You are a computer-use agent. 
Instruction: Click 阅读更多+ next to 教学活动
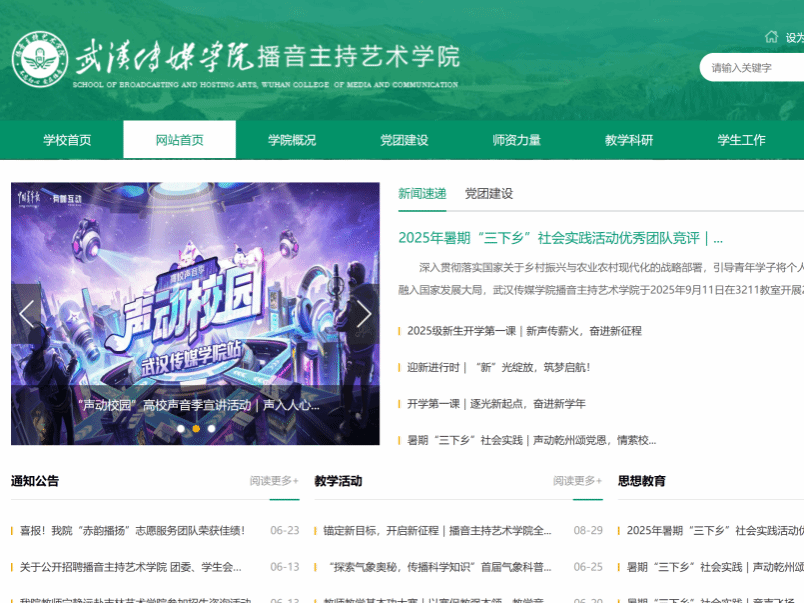tap(578, 481)
